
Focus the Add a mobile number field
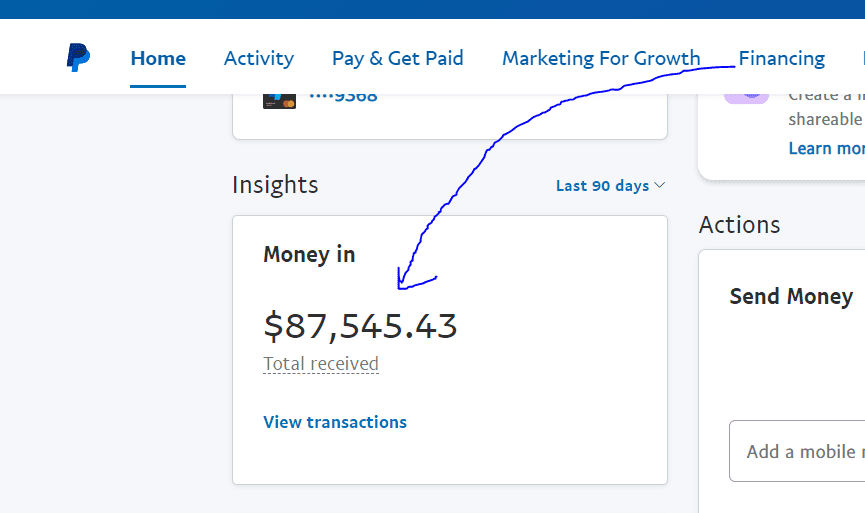797,451
